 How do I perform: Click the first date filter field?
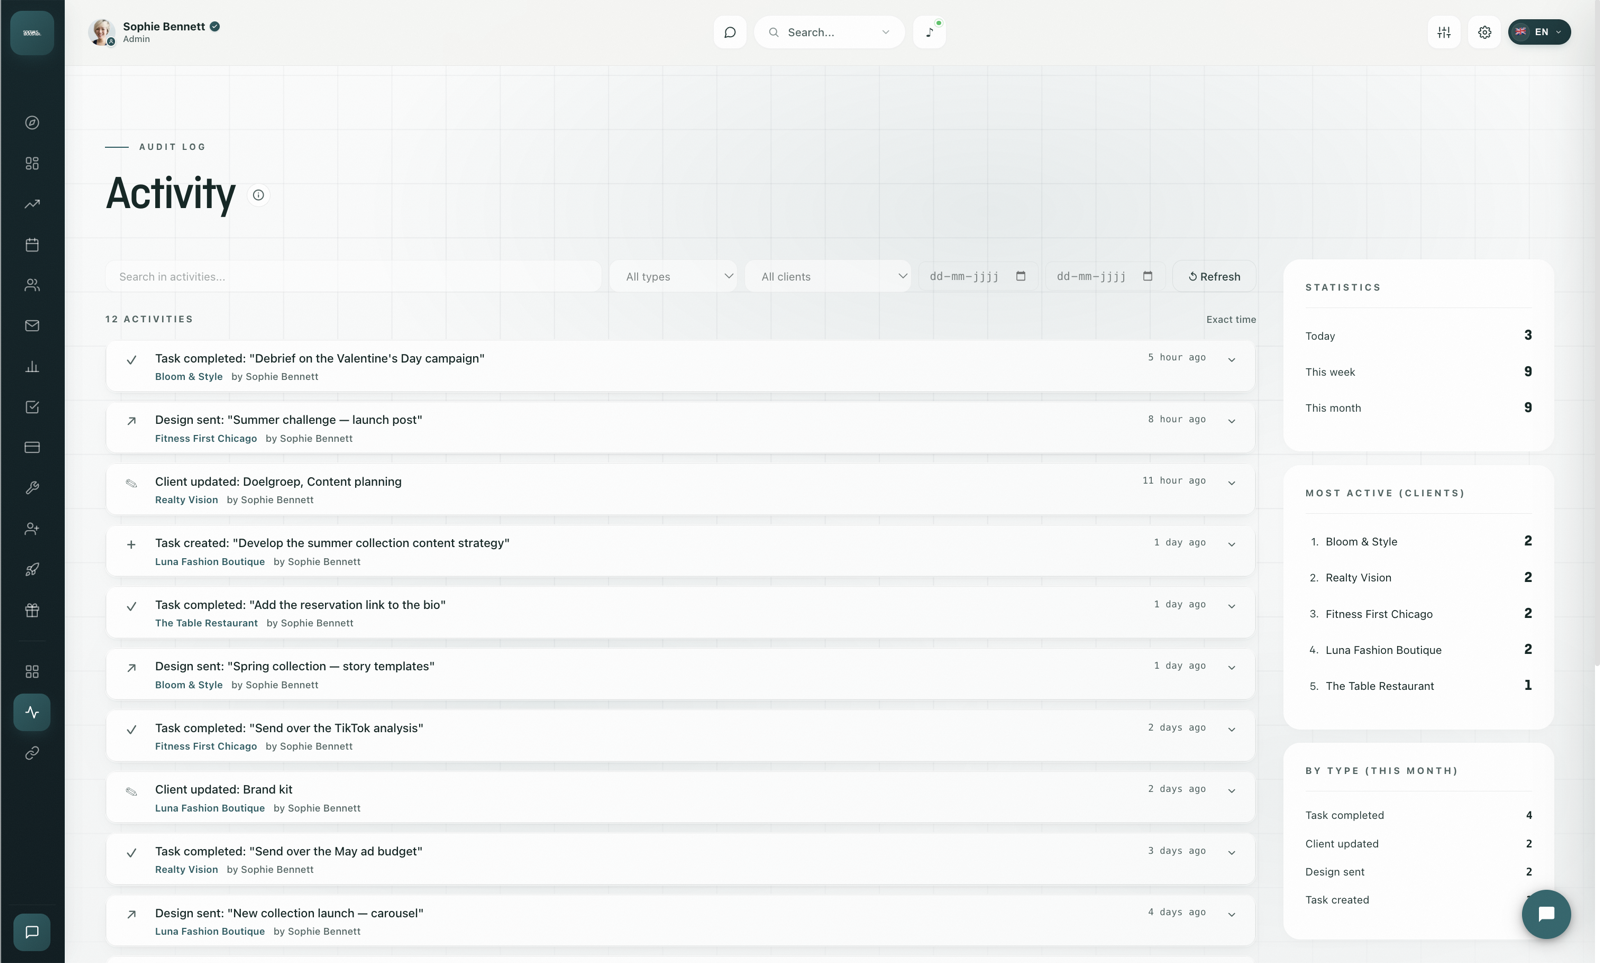[978, 276]
